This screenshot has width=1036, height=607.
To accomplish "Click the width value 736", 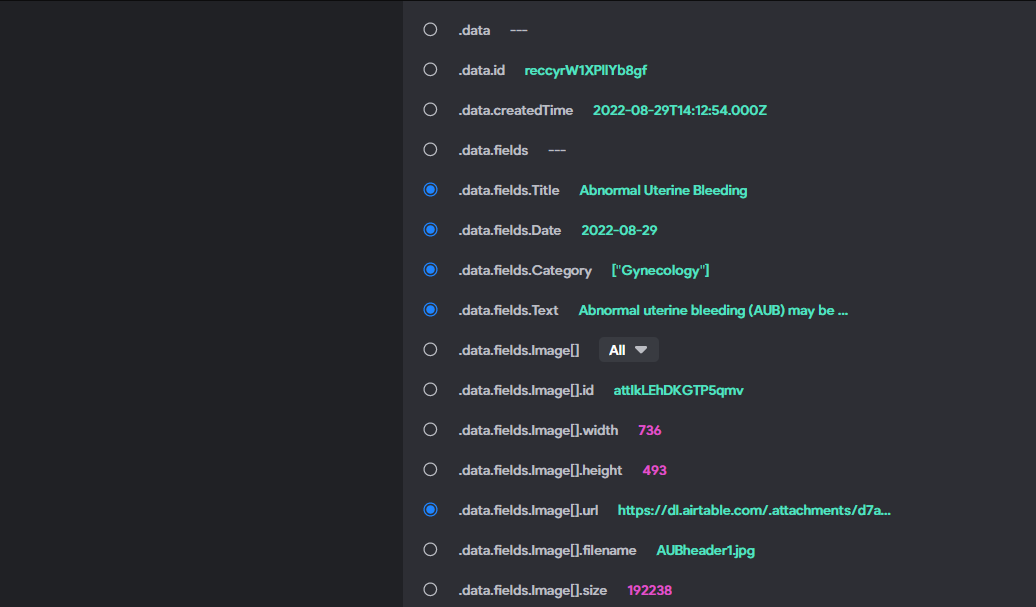I will pos(649,431).
